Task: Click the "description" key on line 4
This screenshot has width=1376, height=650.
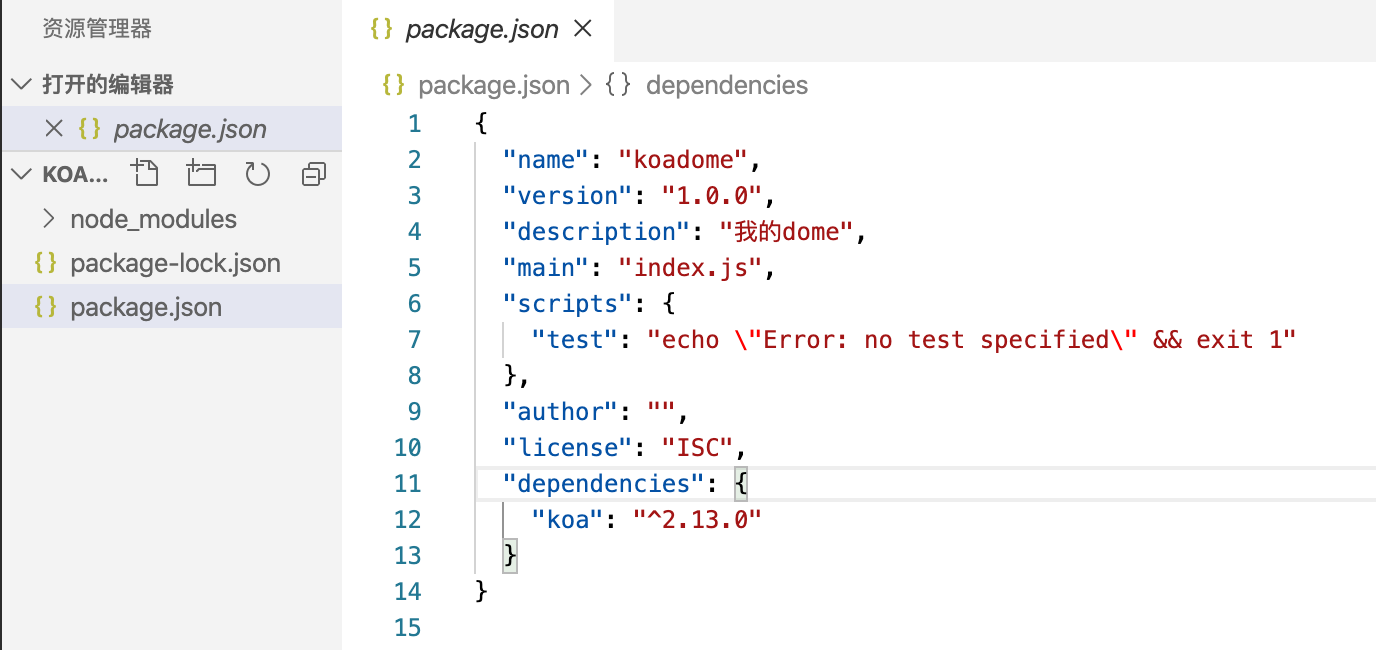Action: 597,232
